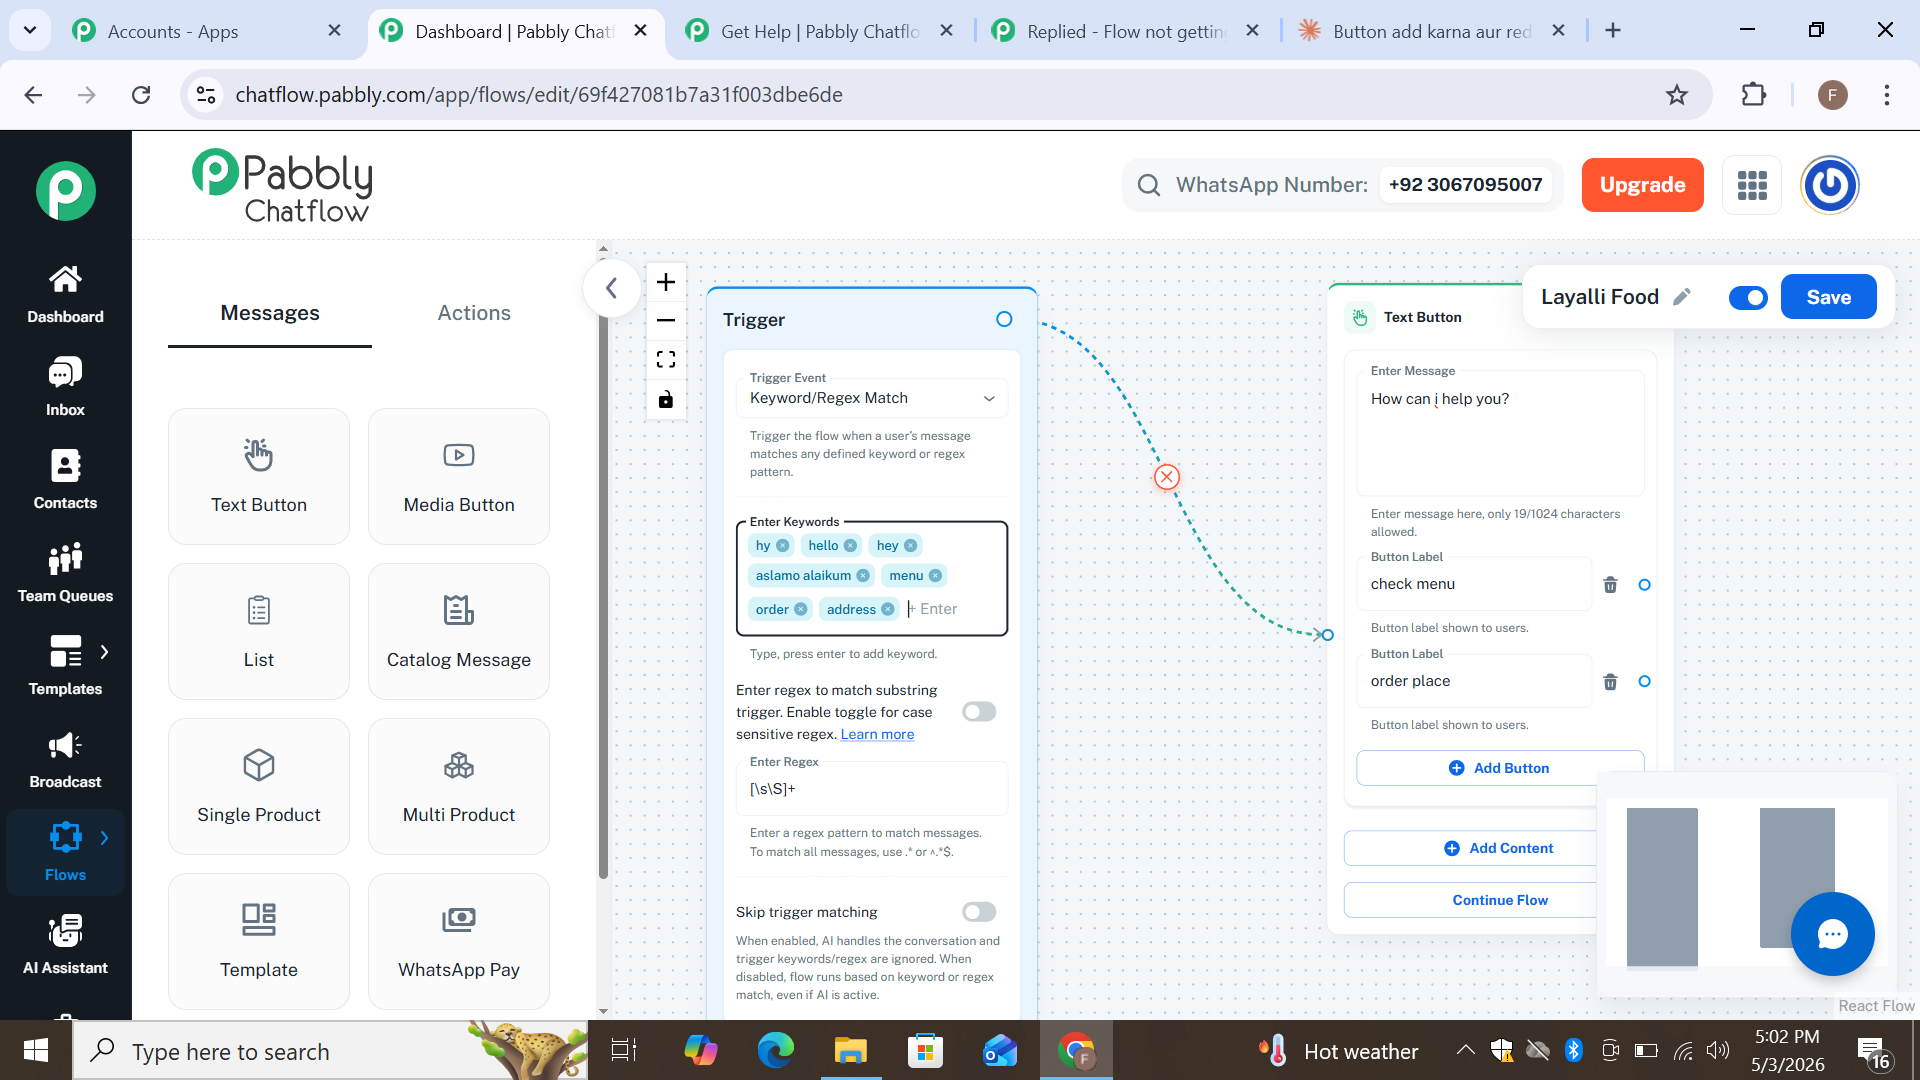The image size is (1920, 1080).
Task: Add a Media Button message block
Action: coord(459,476)
